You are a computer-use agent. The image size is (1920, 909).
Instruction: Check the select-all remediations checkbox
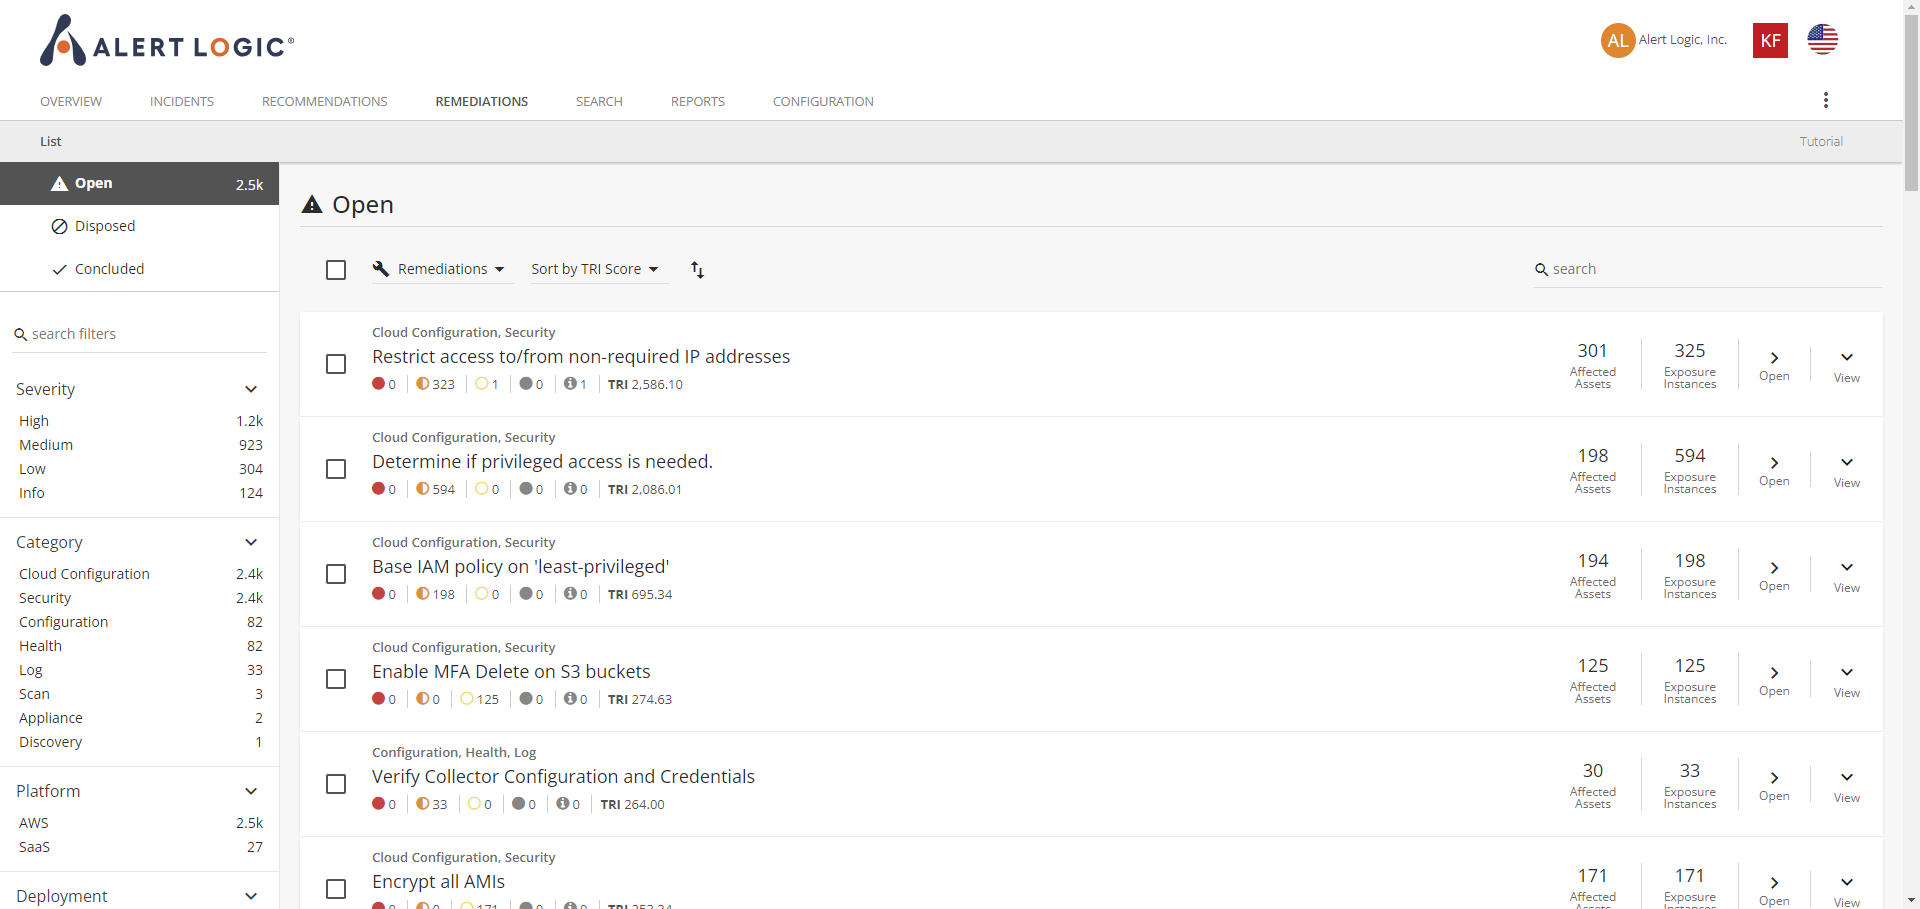point(335,269)
